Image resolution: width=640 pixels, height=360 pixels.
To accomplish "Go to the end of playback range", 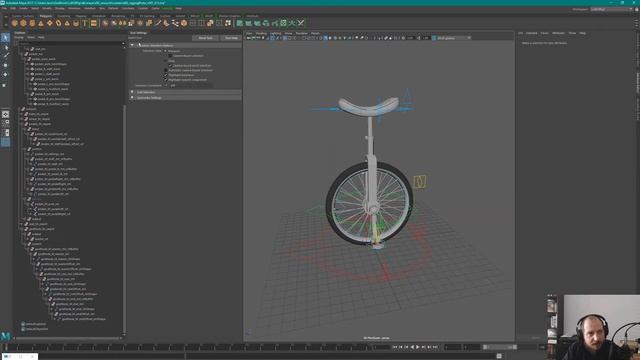I will pyautogui.click(x=435, y=347).
